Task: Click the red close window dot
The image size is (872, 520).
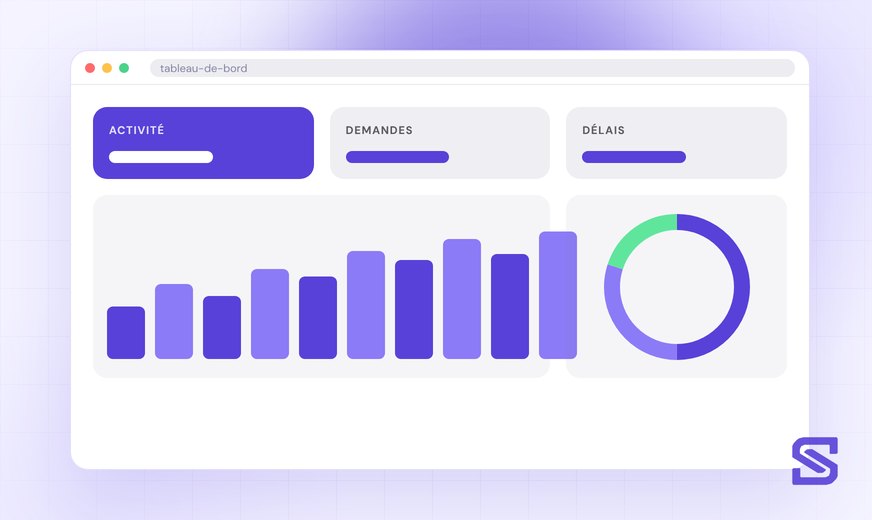Action: (x=90, y=68)
